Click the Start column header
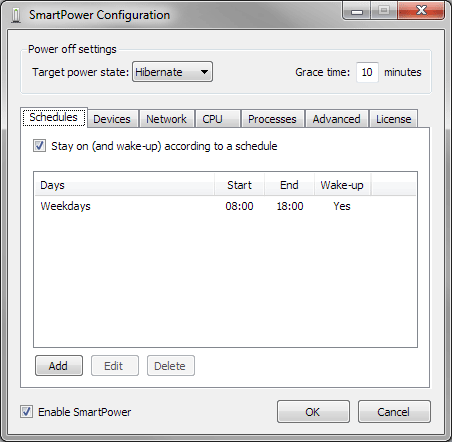The height and width of the screenshot is (442, 452). (x=239, y=185)
